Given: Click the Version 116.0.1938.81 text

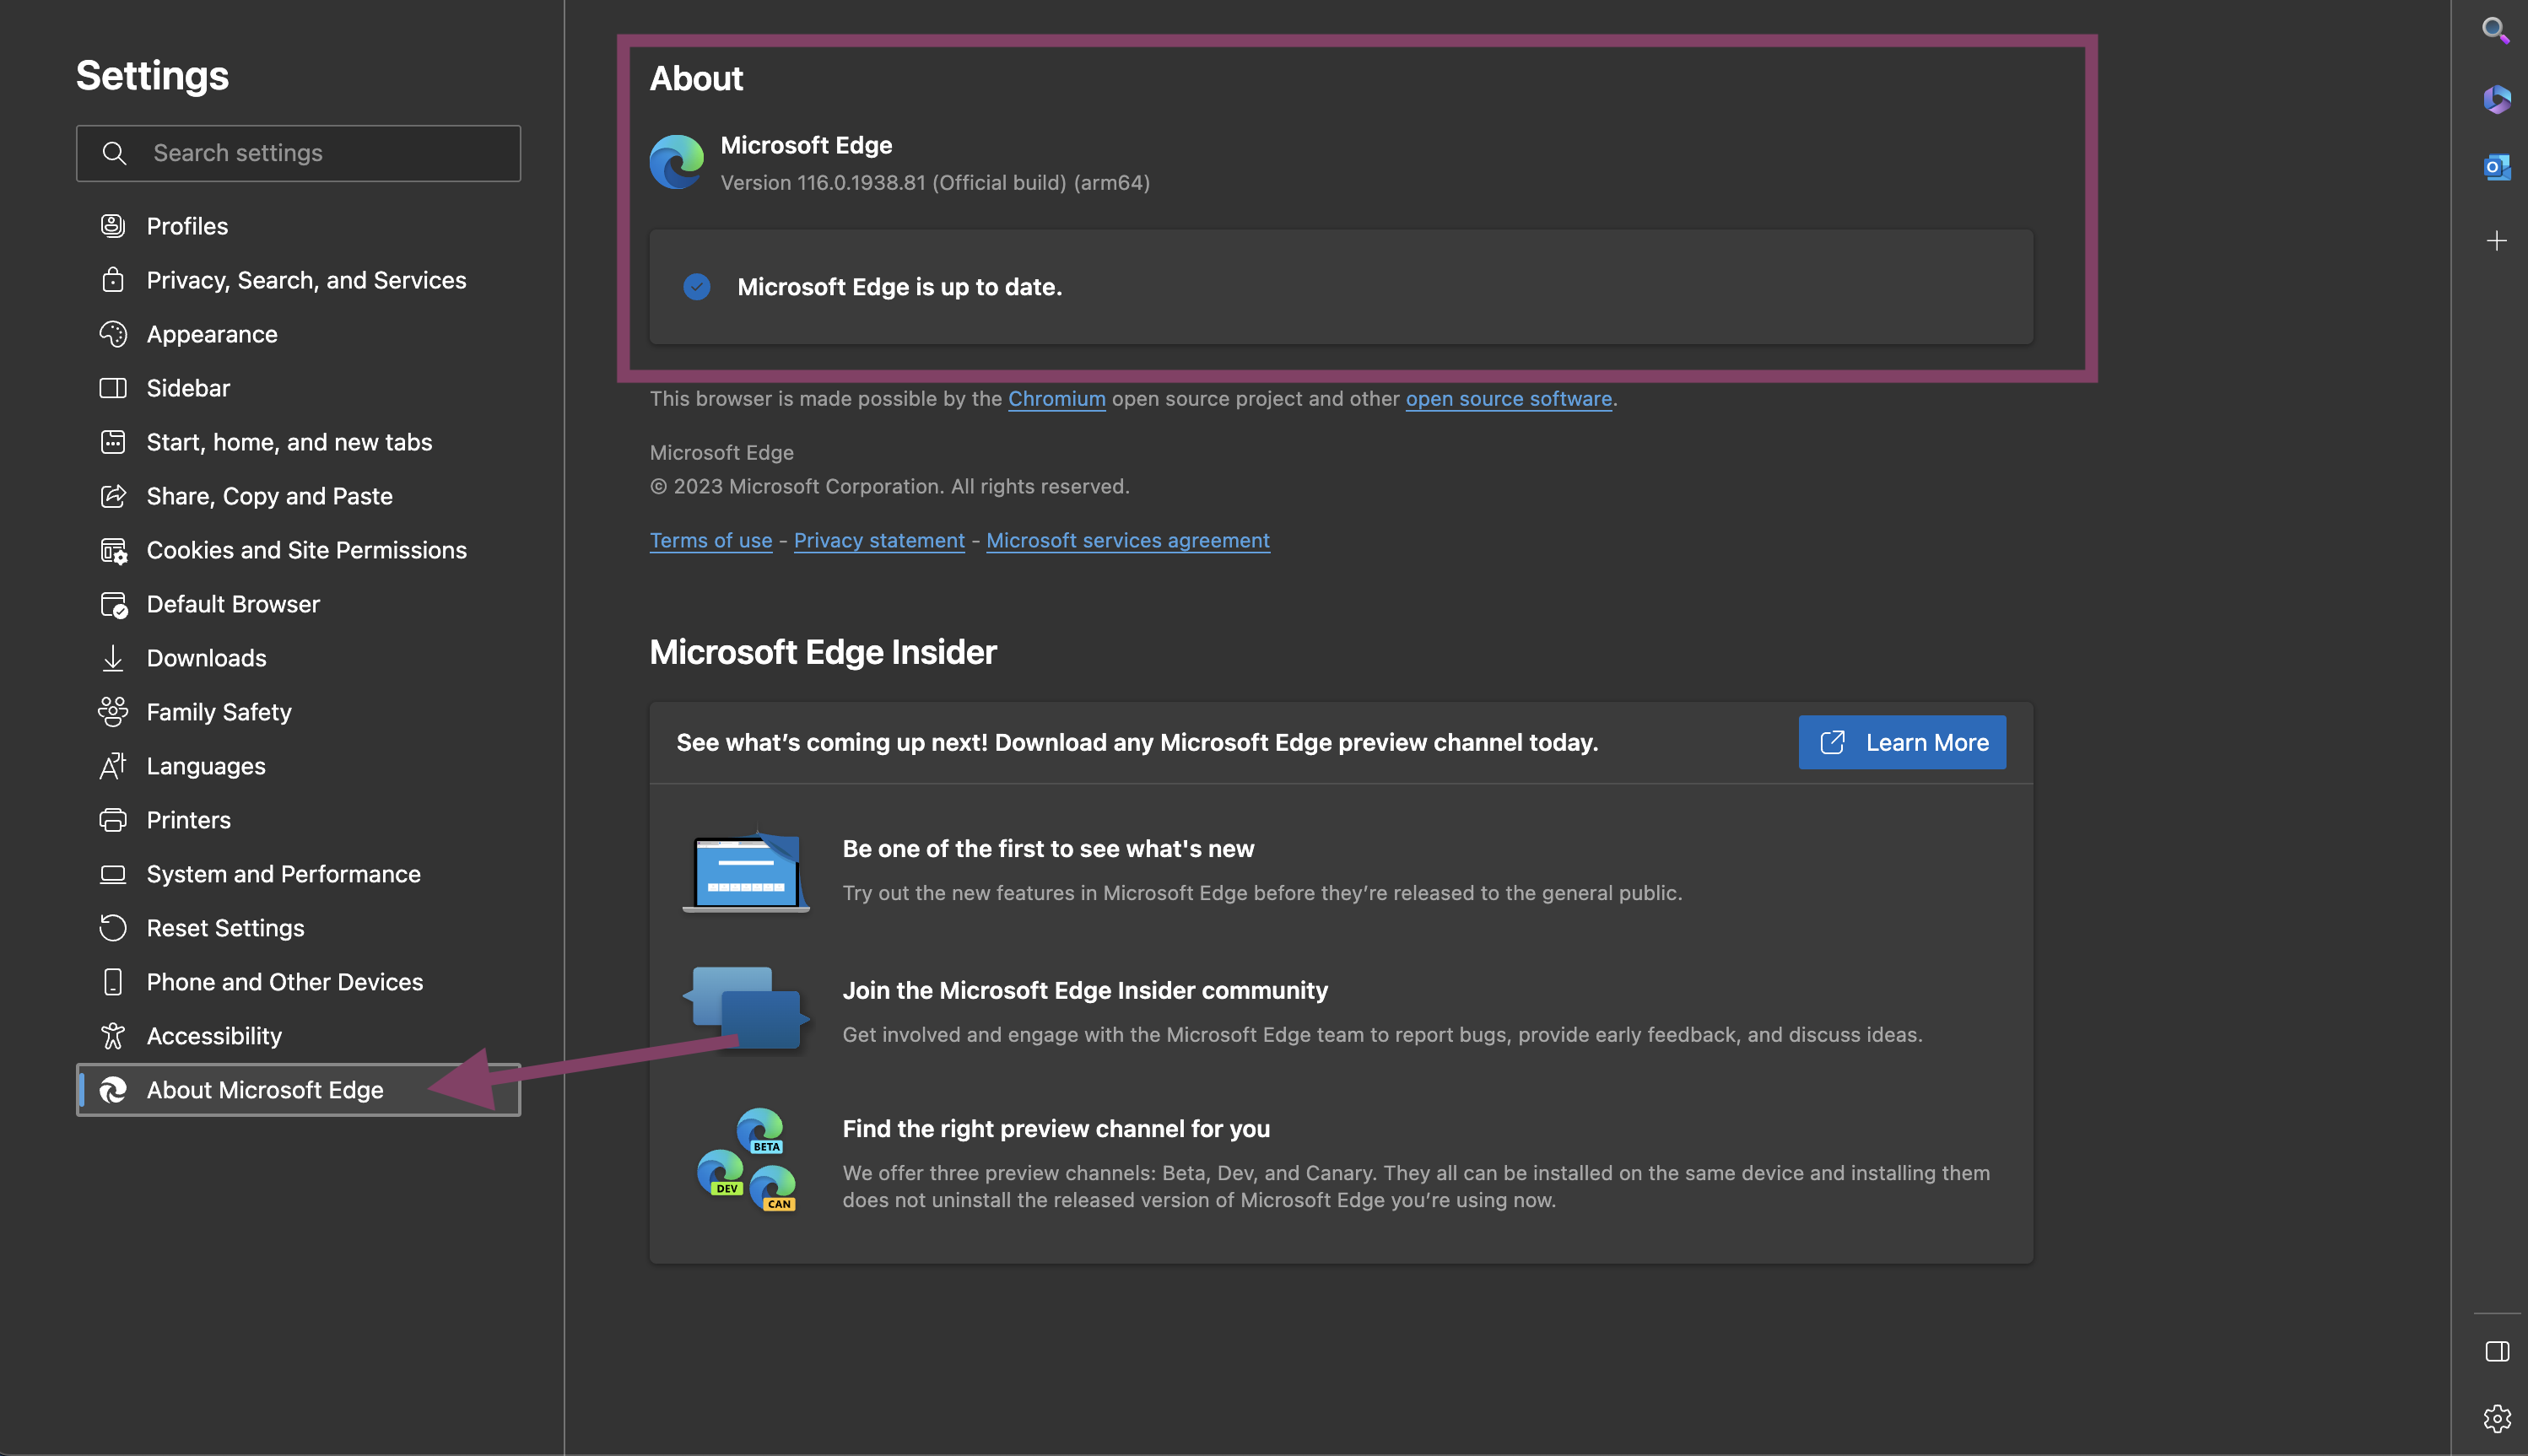Looking at the screenshot, I should 935,183.
